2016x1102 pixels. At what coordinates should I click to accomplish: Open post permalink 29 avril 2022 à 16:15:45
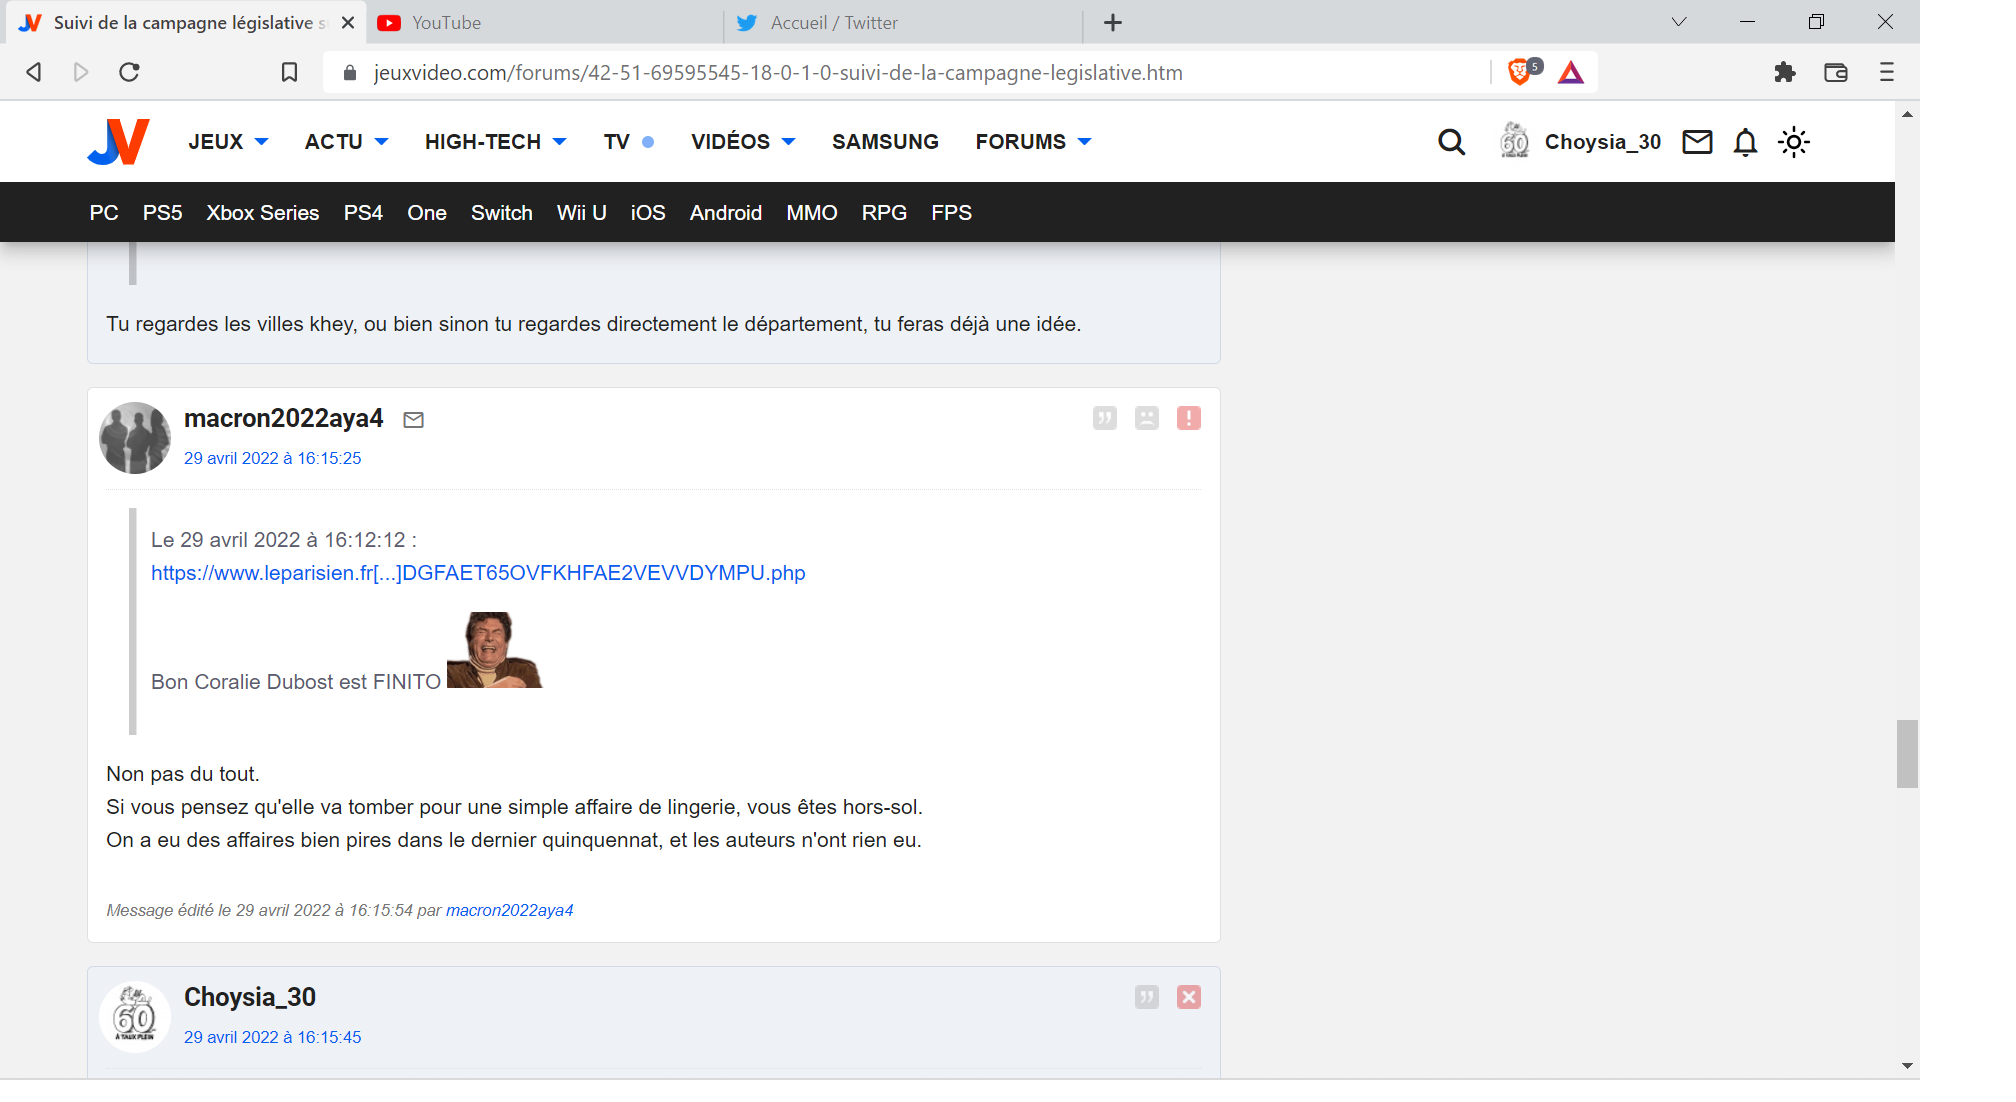pyautogui.click(x=273, y=1037)
